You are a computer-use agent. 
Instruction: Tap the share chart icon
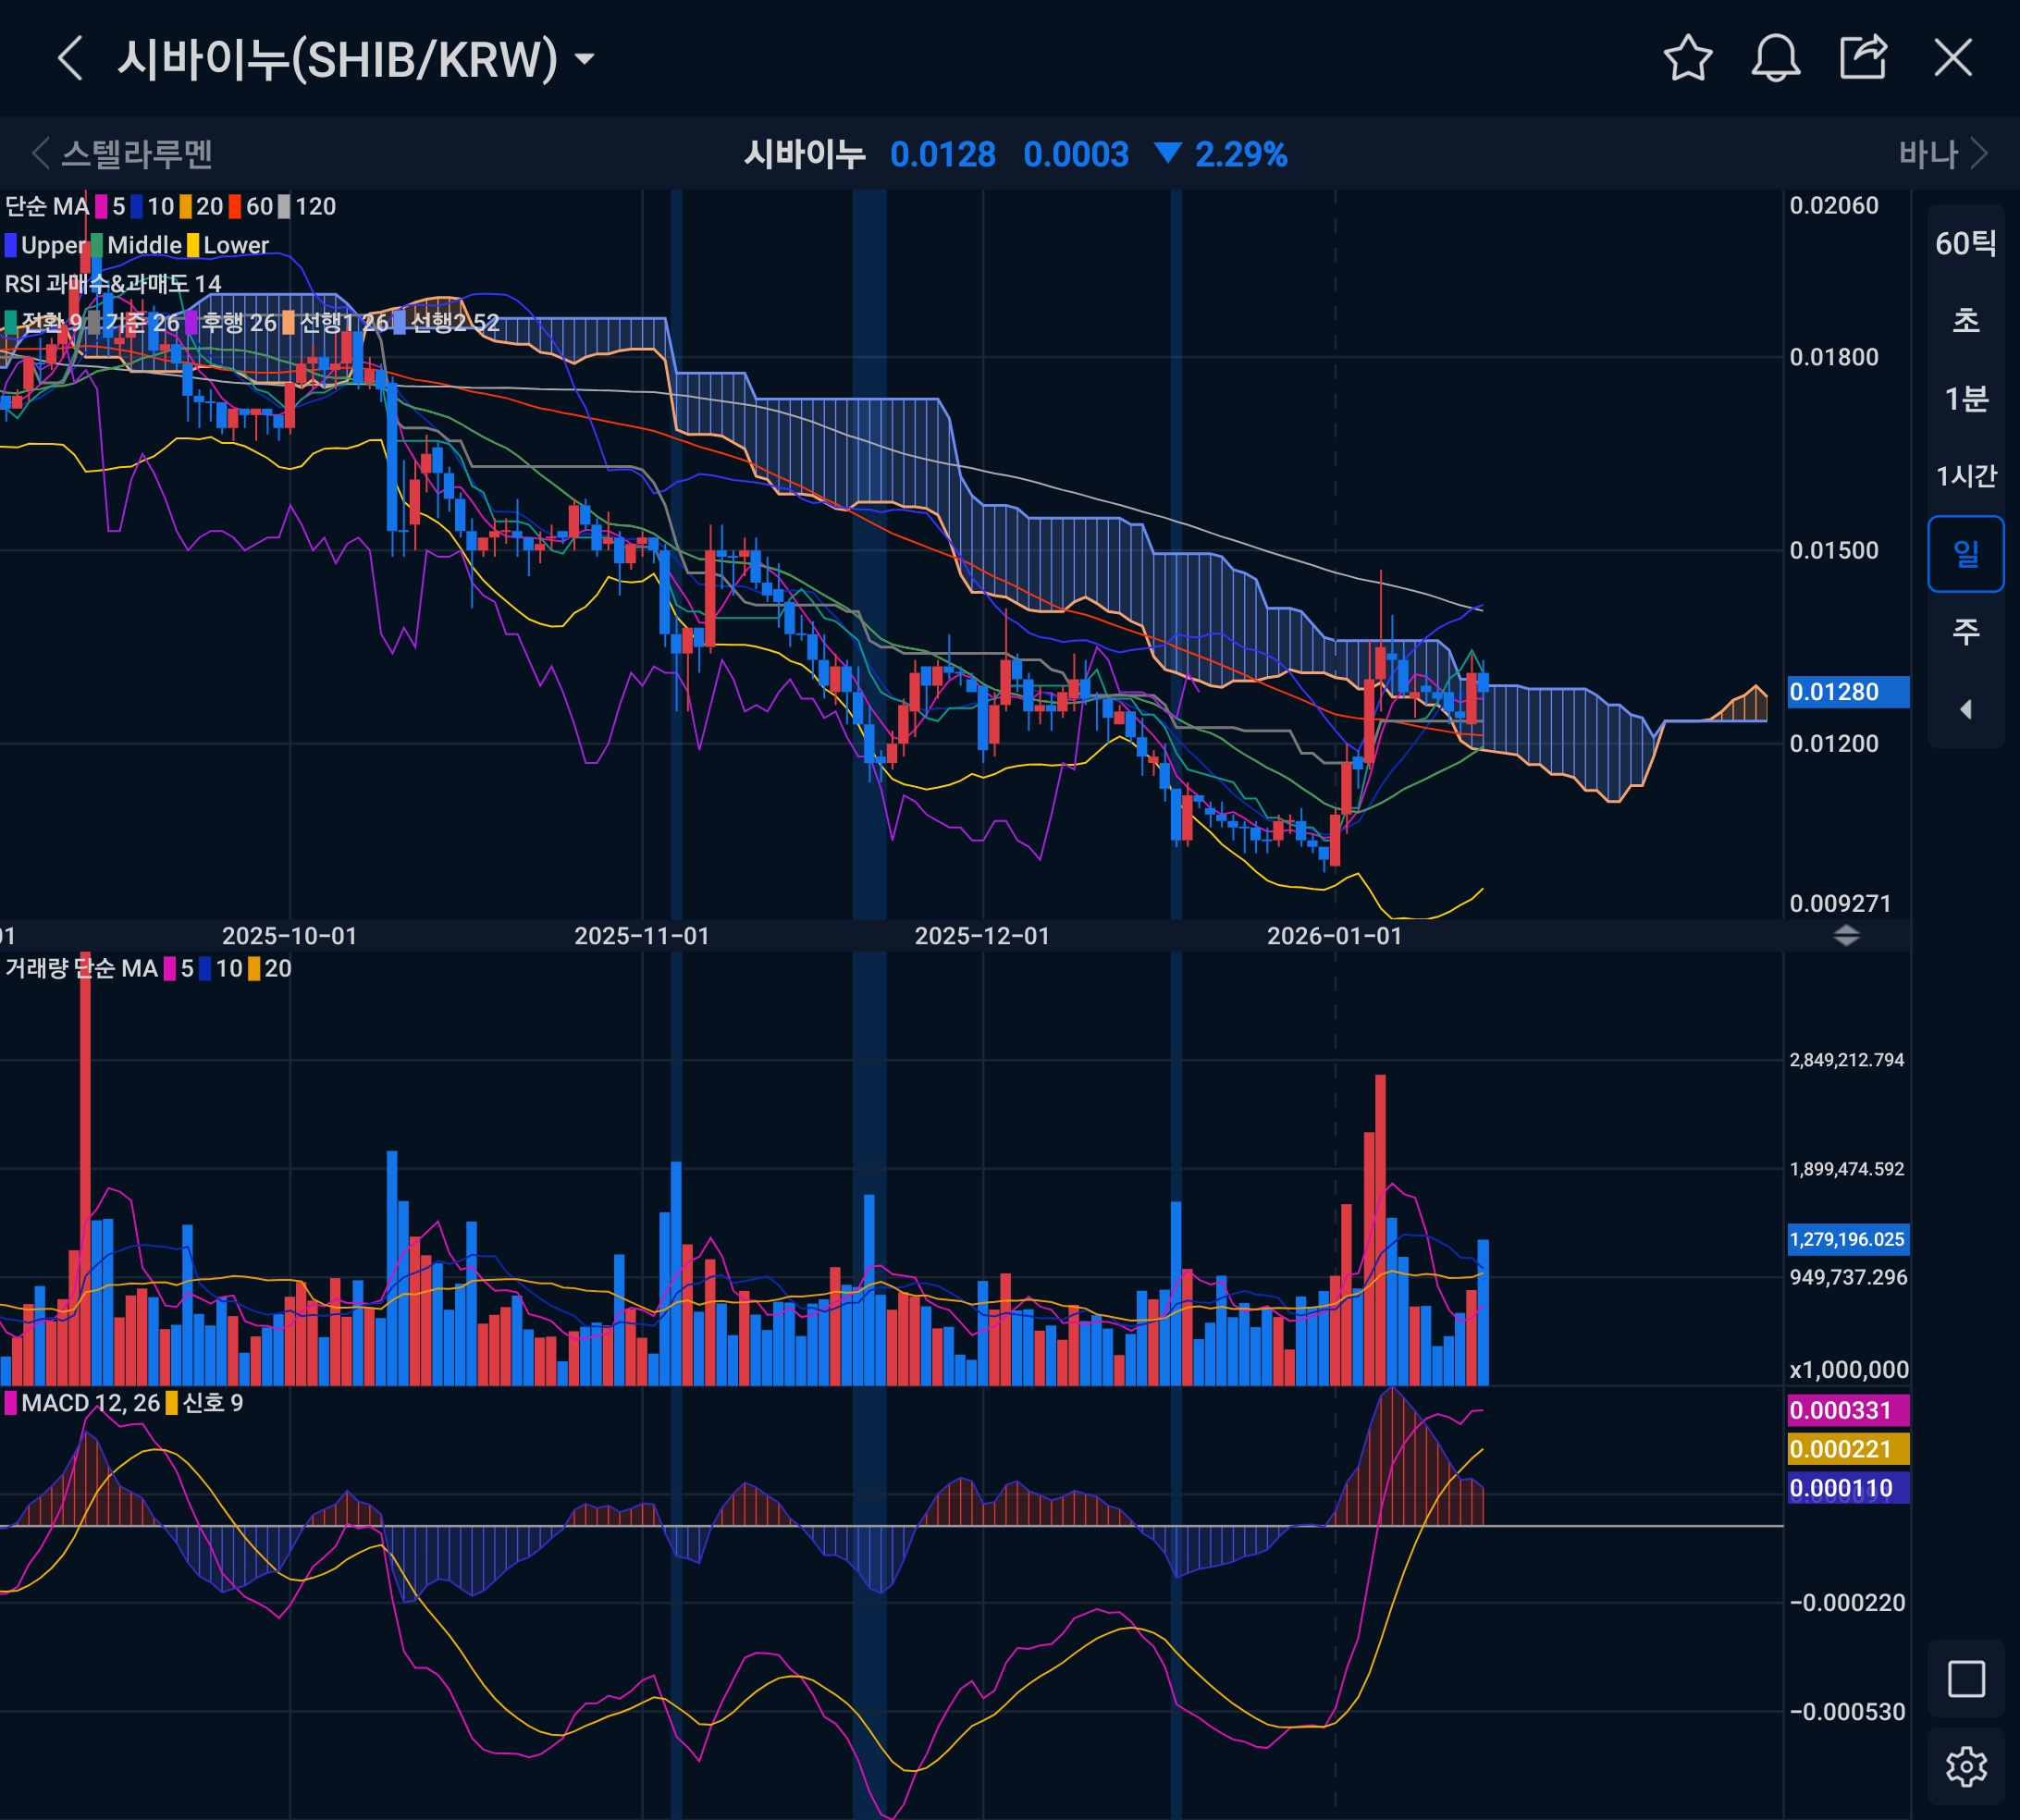[x=1863, y=58]
